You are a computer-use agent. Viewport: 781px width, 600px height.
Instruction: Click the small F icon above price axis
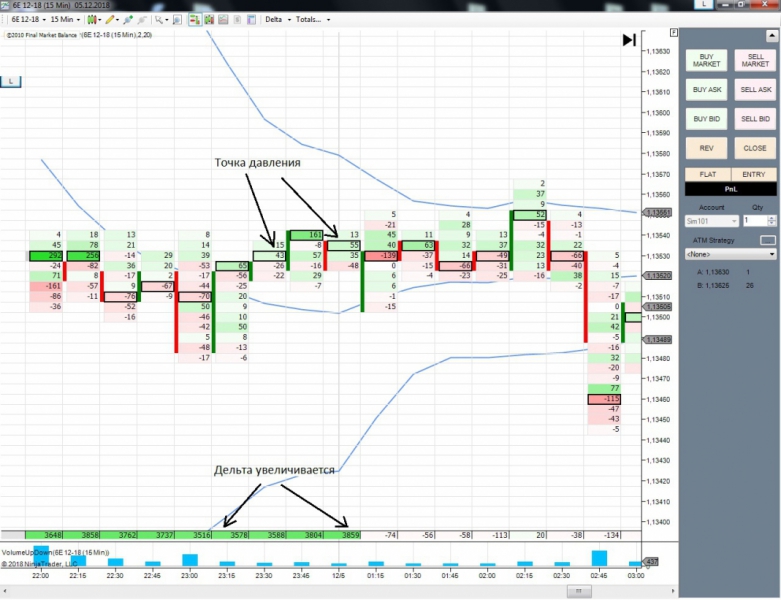click(673, 32)
